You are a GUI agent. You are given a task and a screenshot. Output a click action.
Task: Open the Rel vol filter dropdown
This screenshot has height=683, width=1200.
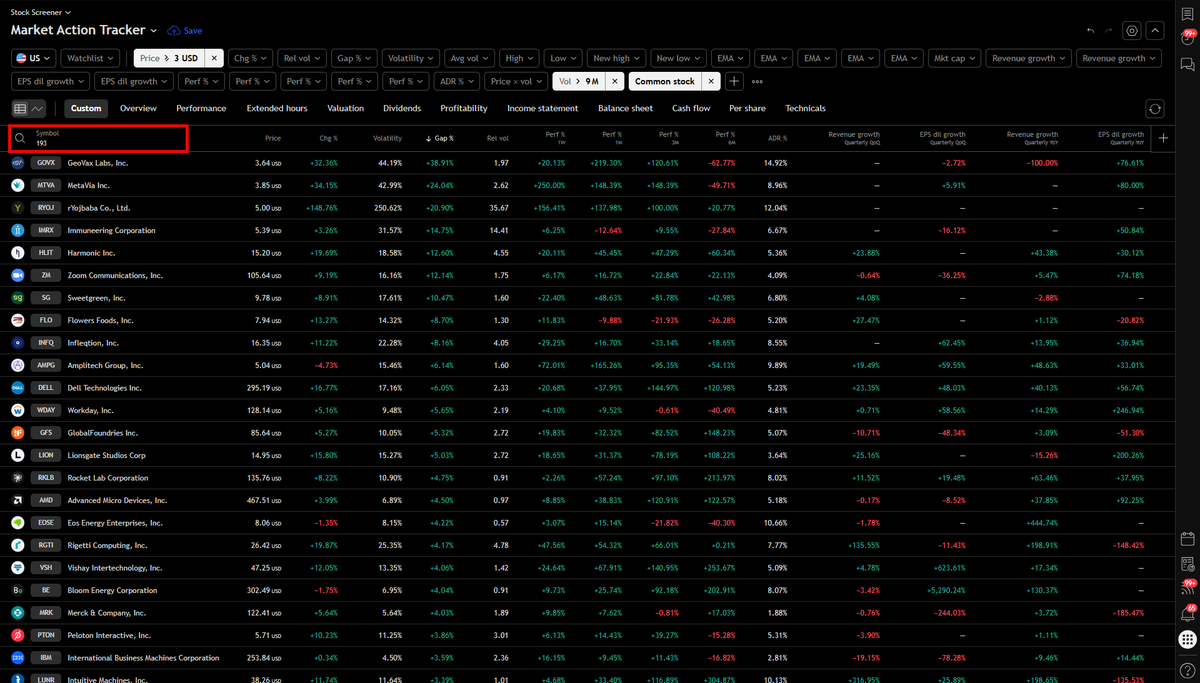click(x=302, y=58)
